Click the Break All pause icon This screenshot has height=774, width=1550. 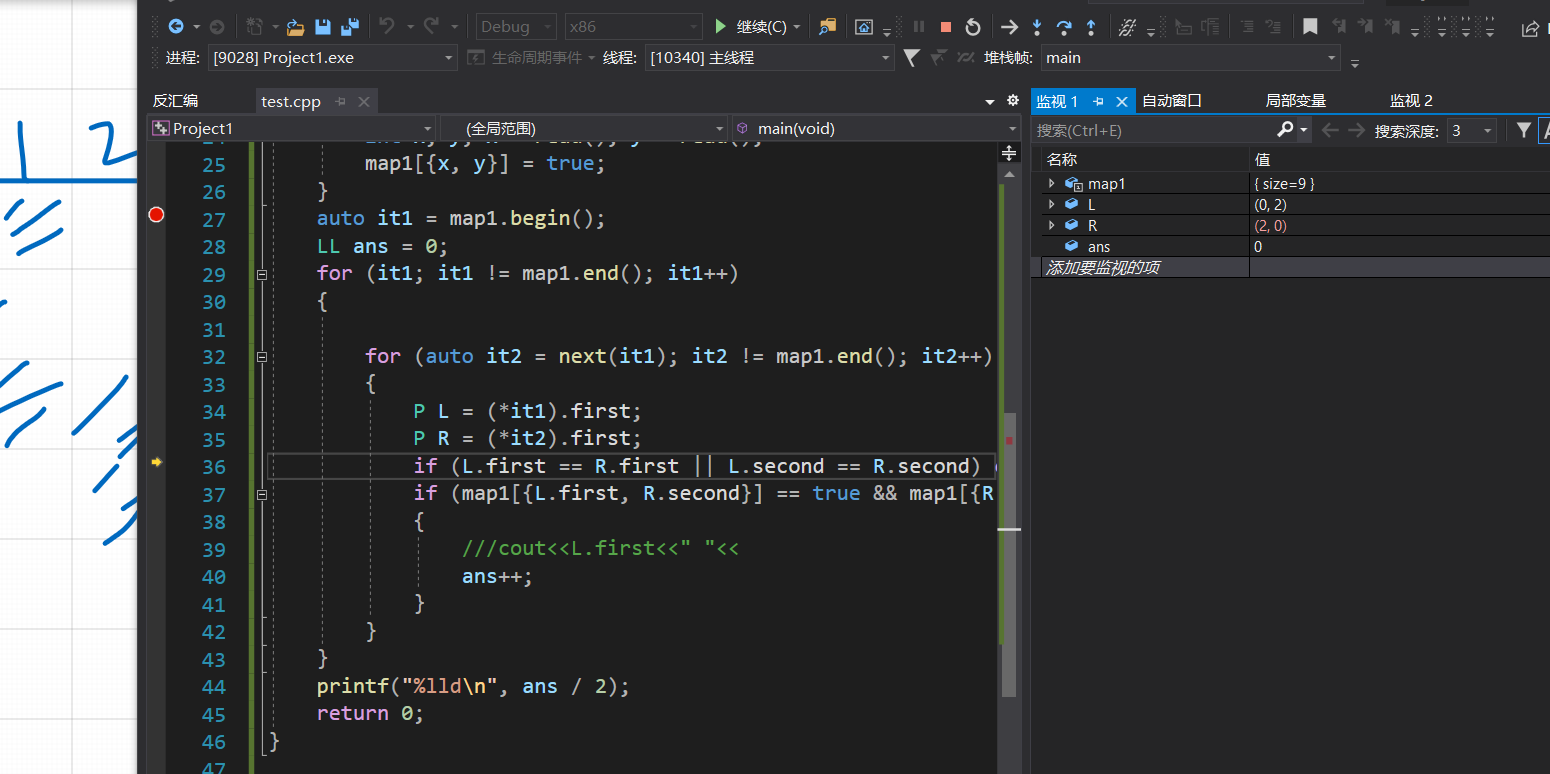click(x=919, y=27)
